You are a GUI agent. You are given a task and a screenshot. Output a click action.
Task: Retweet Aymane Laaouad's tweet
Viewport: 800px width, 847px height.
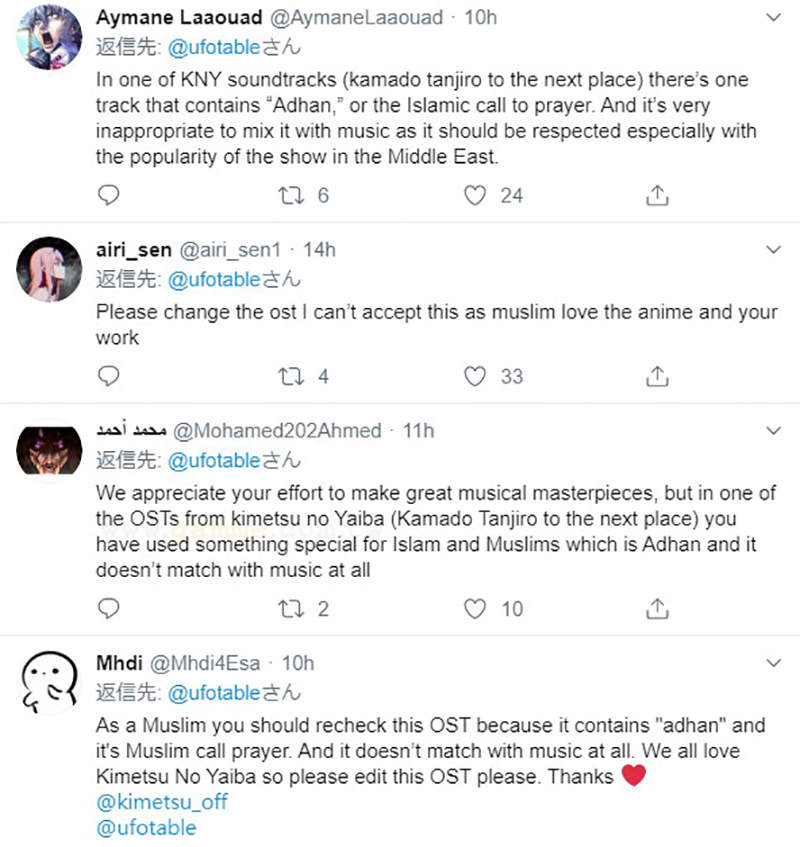[292, 195]
